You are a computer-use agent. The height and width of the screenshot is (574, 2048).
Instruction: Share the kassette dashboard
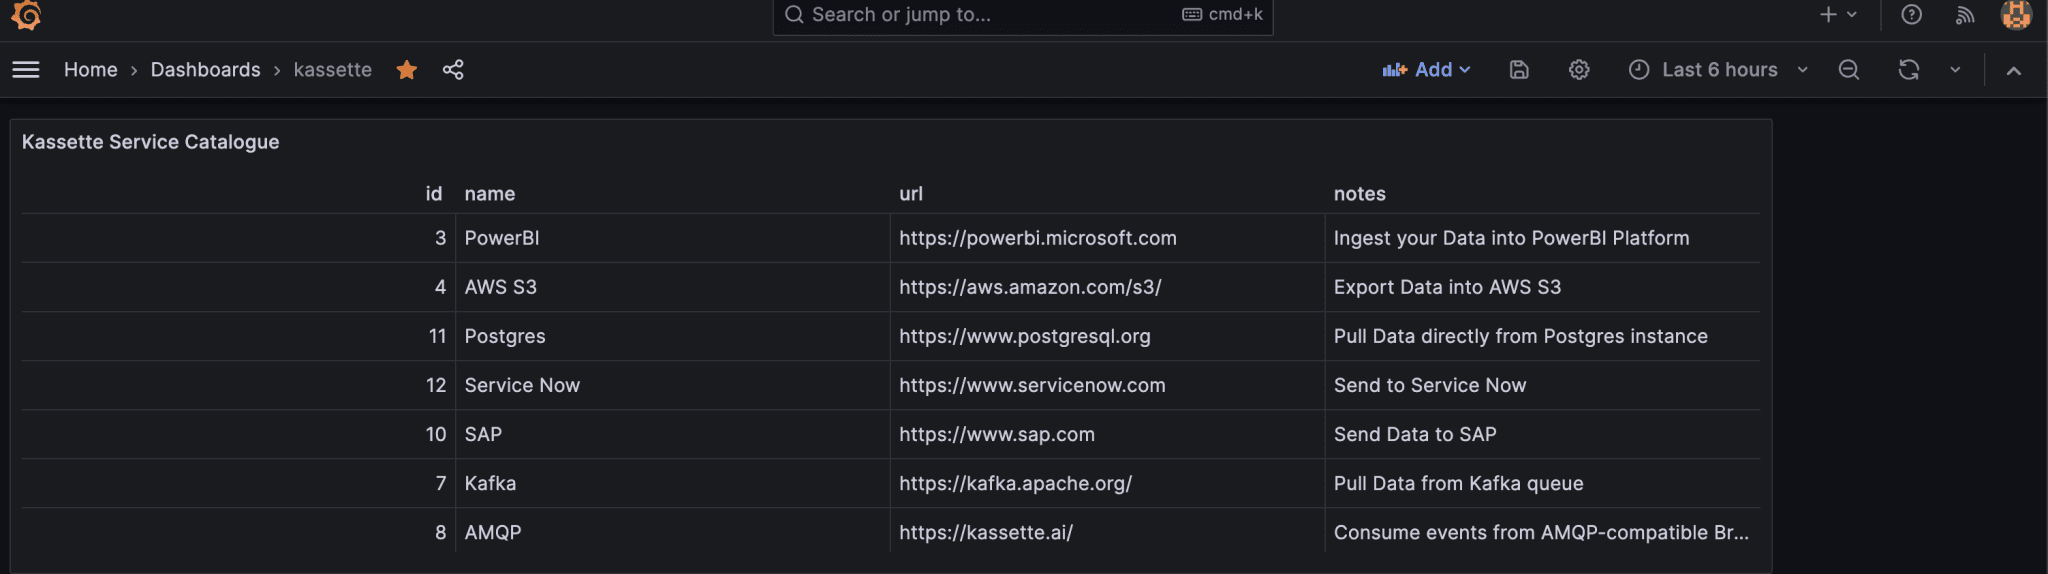[x=453, y=70]
